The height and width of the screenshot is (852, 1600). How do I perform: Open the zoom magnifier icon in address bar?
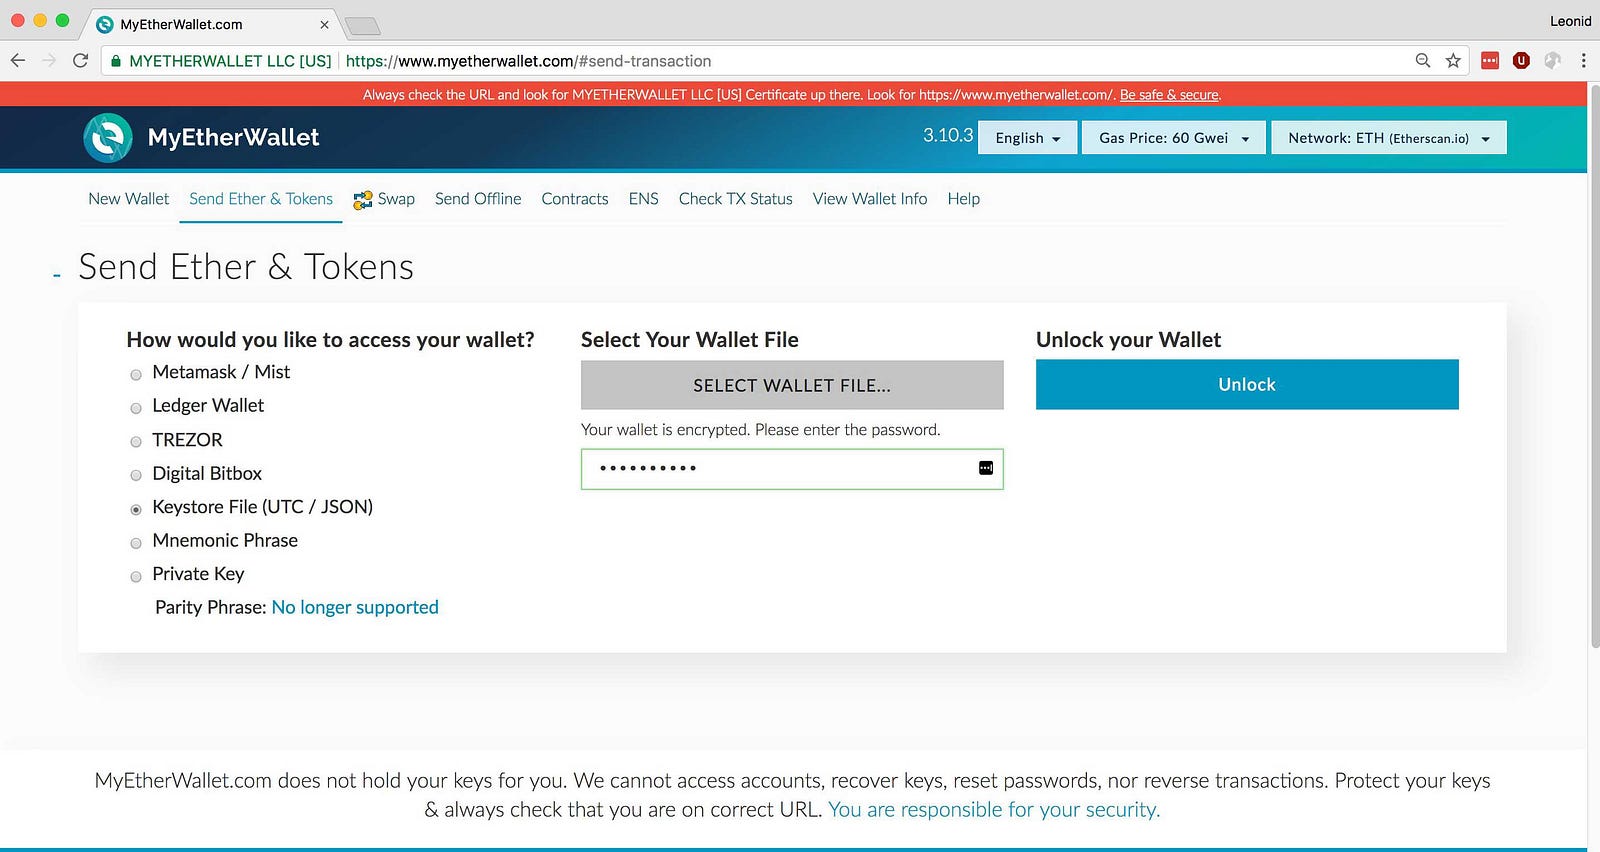1423,61
